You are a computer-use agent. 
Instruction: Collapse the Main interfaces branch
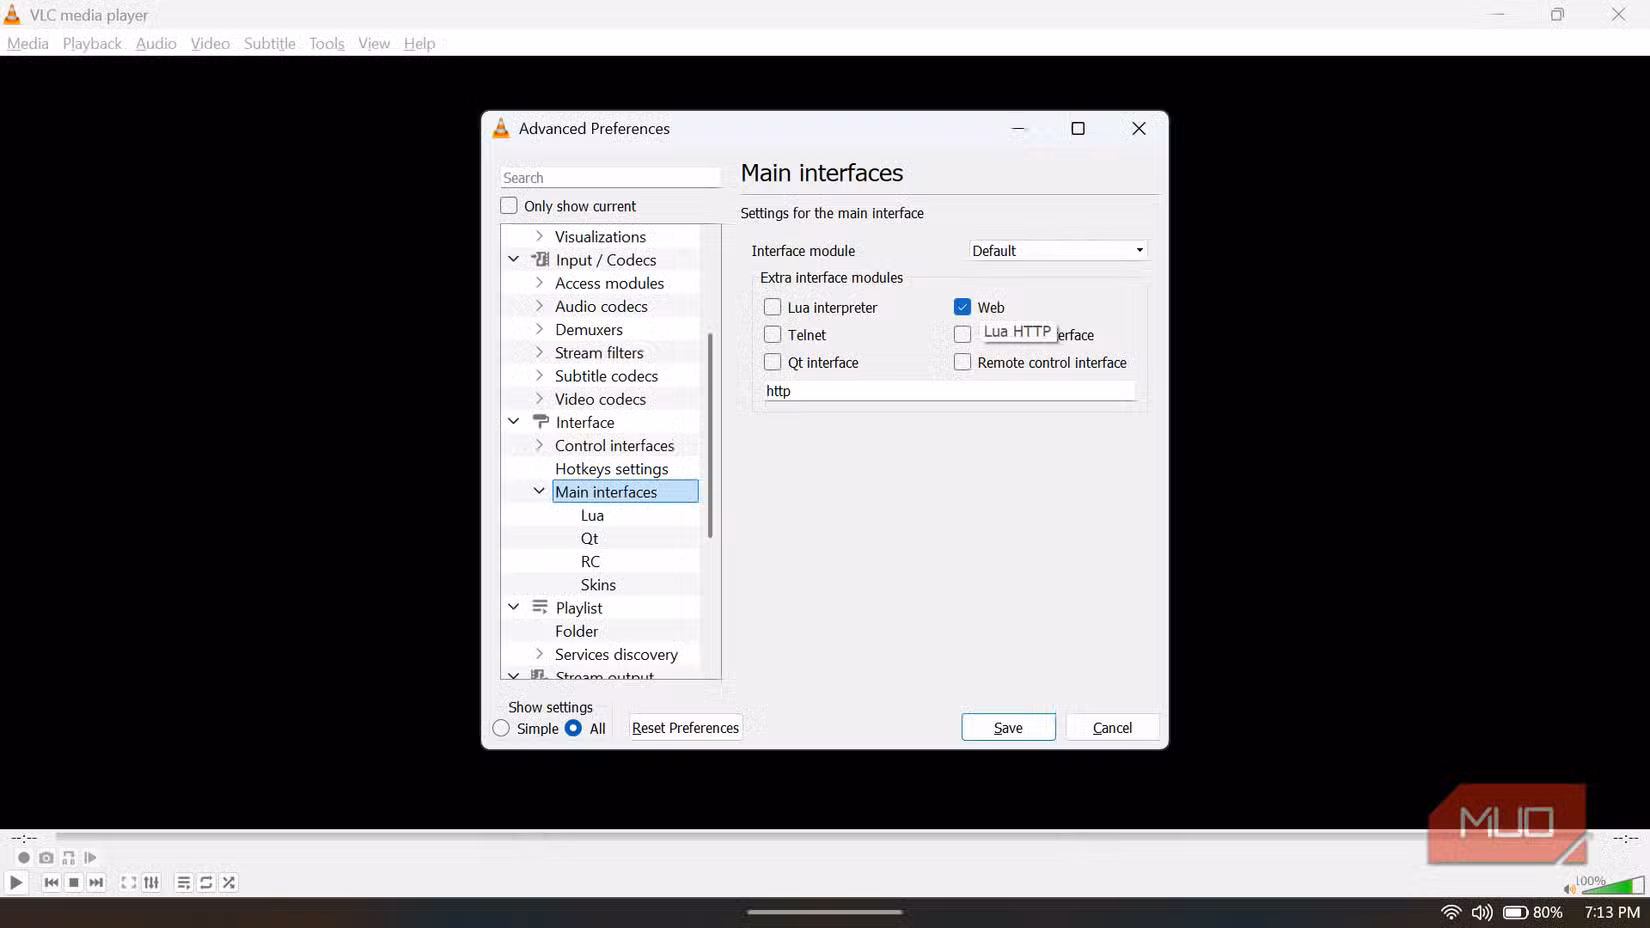539,492
